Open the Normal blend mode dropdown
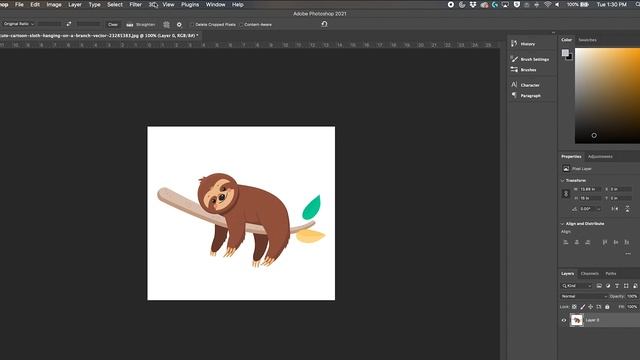Screen dimensions: 640x360 point(584,296)
